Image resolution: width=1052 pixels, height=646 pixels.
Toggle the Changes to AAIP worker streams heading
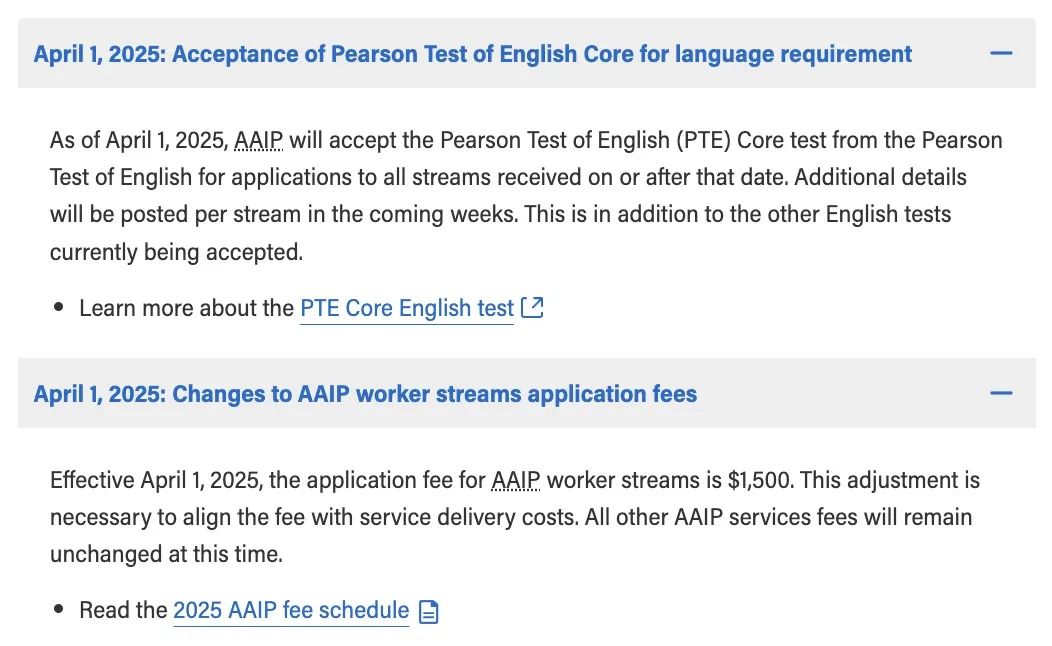click(365, 394)
